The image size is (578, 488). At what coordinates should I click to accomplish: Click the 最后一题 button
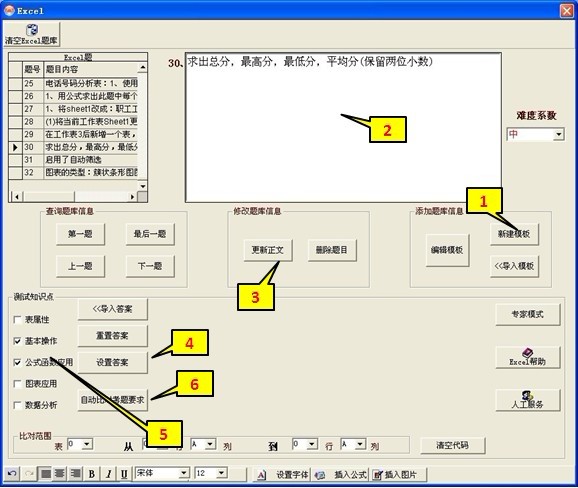point(150,234)
